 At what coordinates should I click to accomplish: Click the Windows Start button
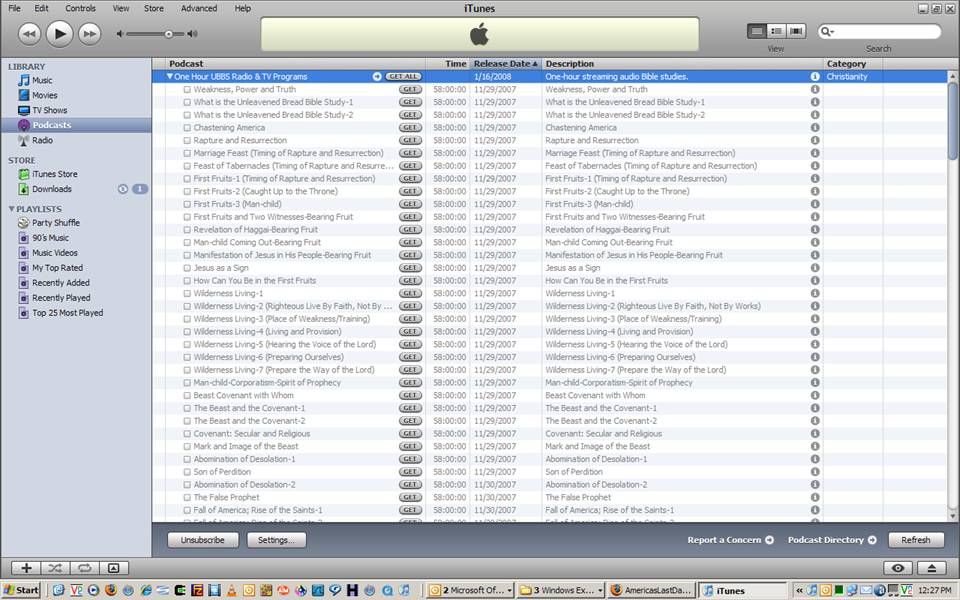coord(21,590)
